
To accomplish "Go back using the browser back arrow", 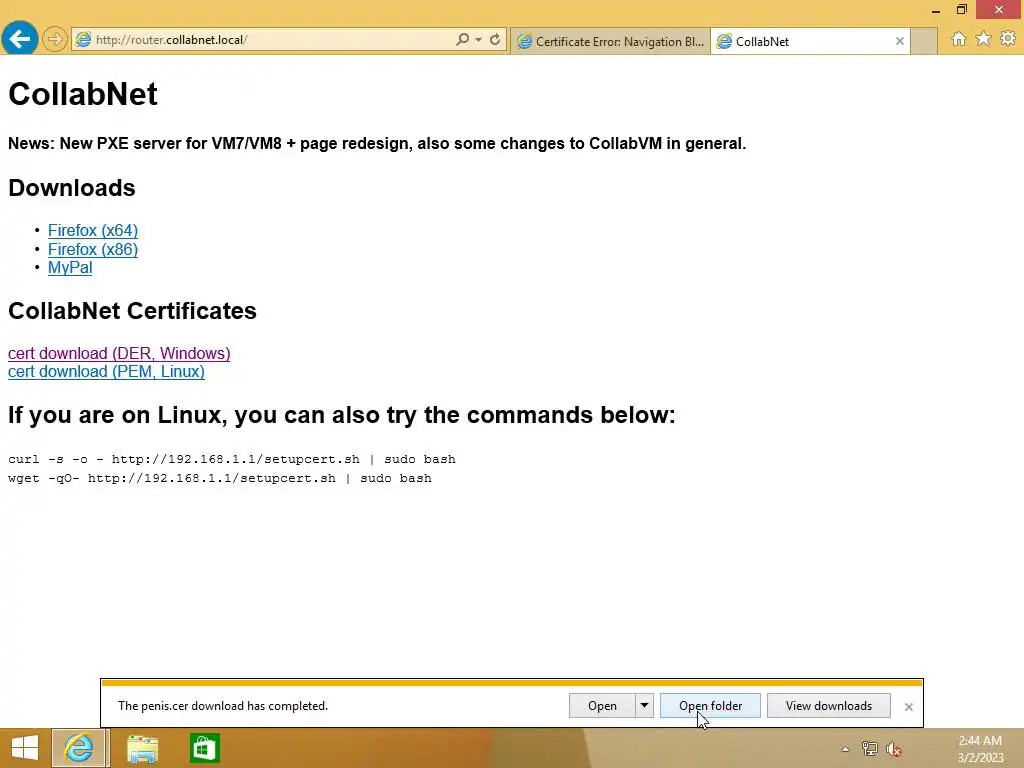I will (x=20, y=39).
